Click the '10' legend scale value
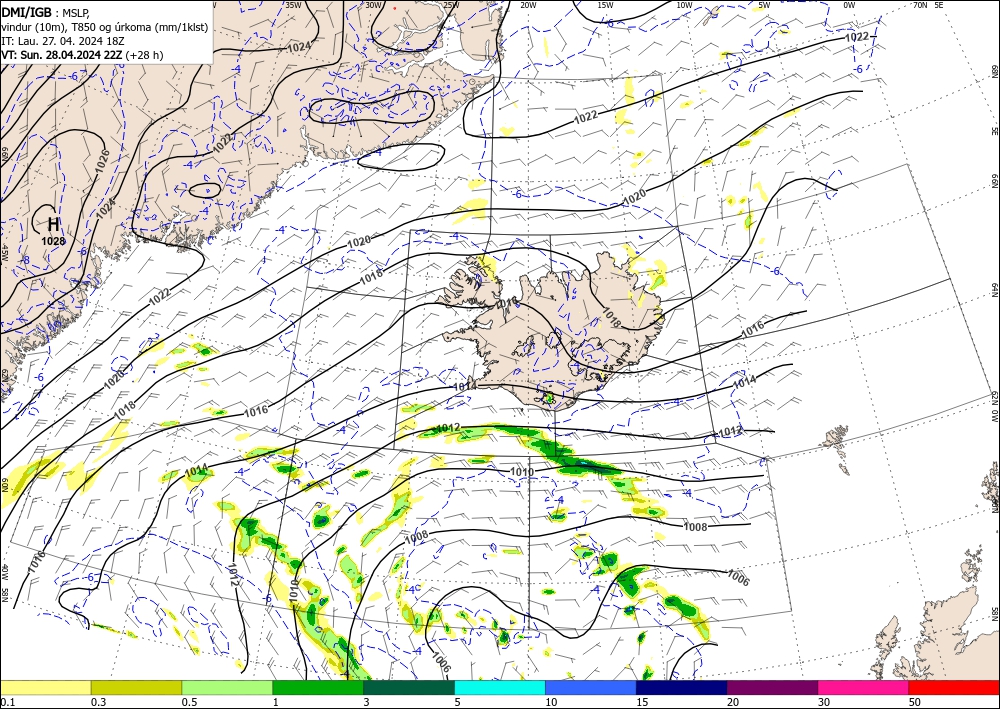Image resolution: width=1000 pixels, height=709 pixels. (x=551, y=702)
